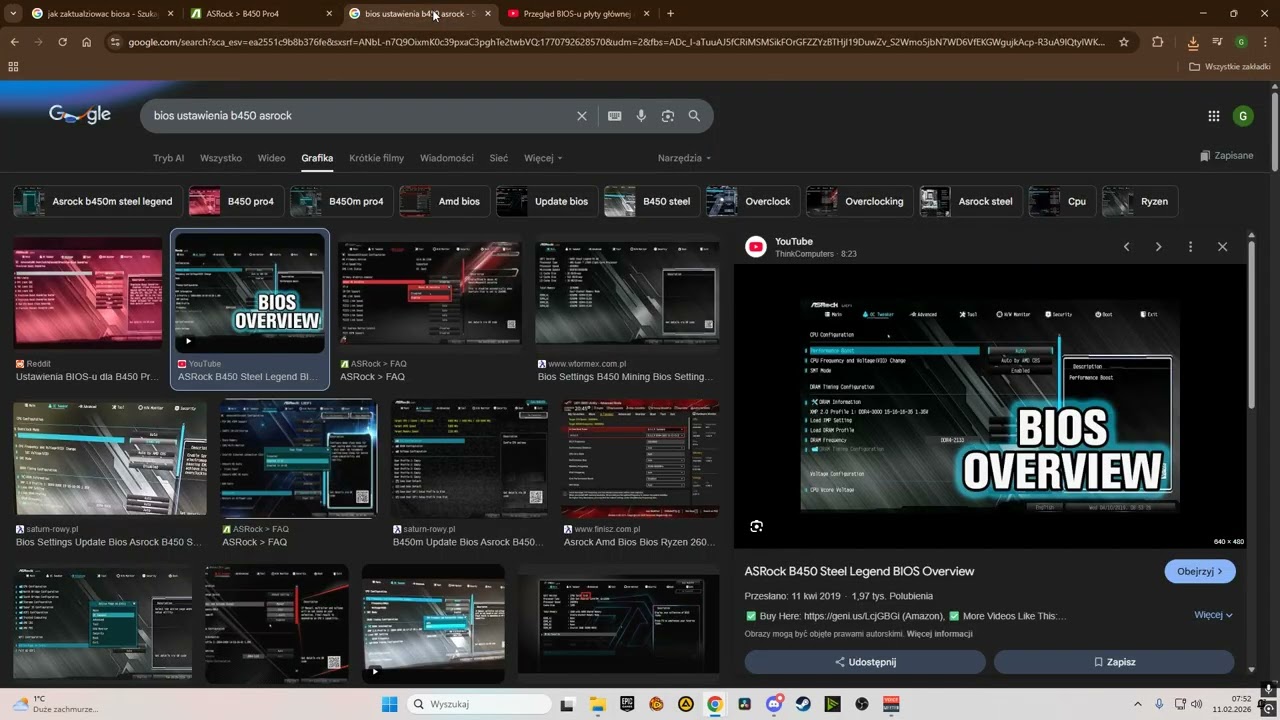
Task: Filter images by Ryzen chip
Action: [1139, 201]
